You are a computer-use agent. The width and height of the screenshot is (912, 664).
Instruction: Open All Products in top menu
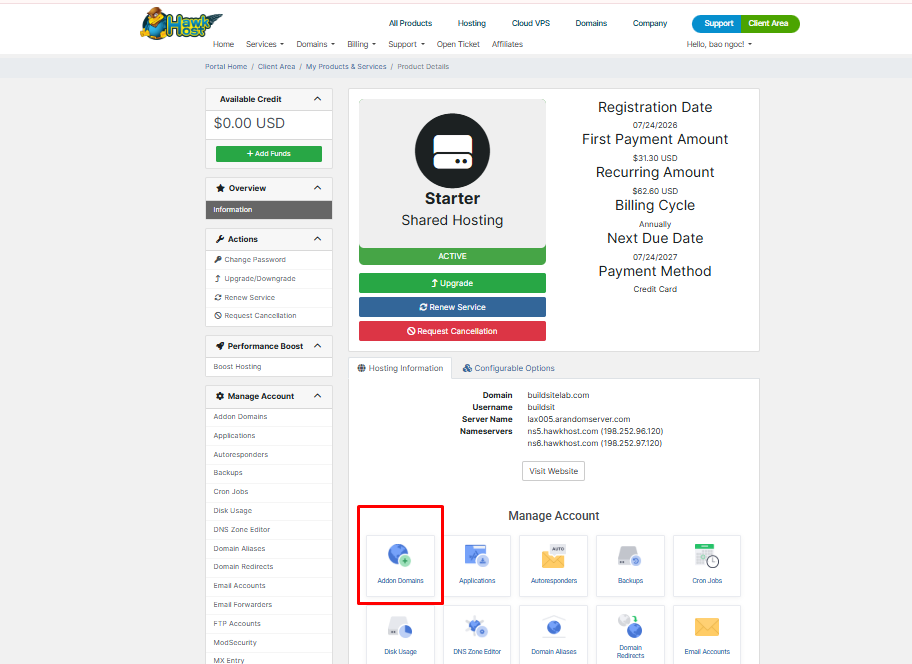(x=410, y=23)
